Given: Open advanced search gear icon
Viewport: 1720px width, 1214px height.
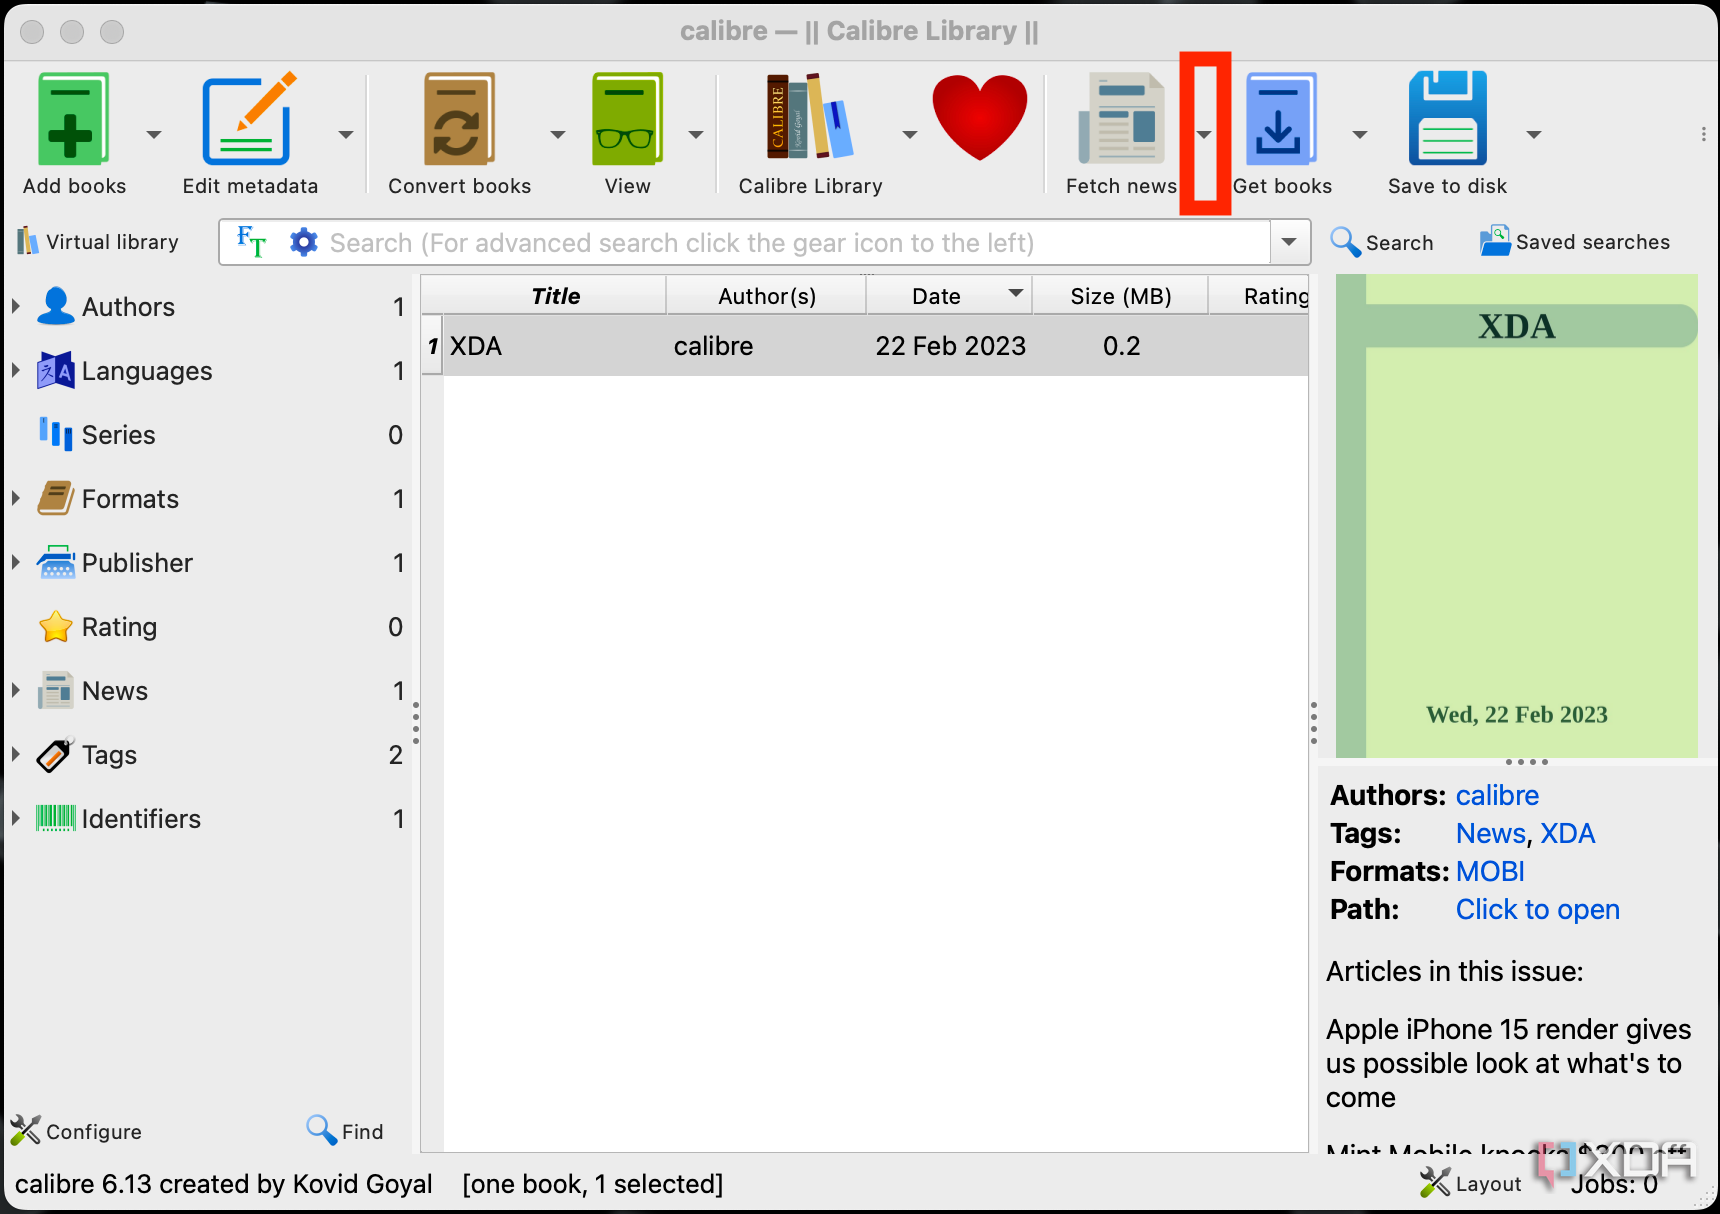Looking at the screenshot, I should 303,242.
